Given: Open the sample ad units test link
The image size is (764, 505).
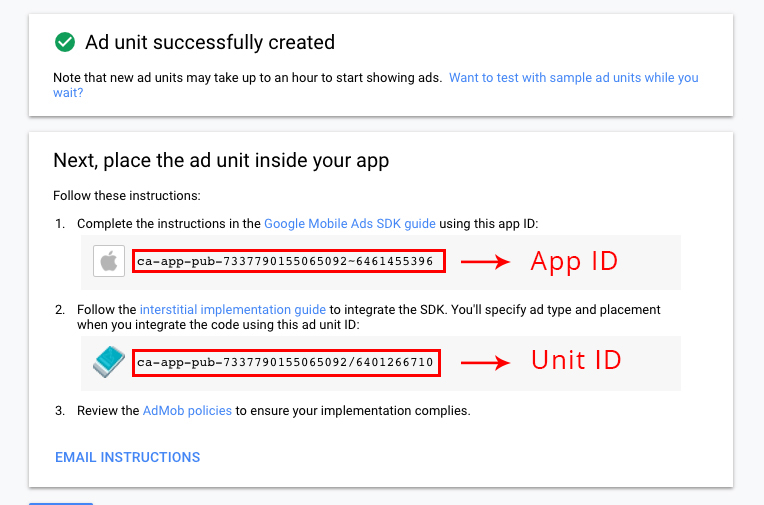Looking at the screenshot, I should tap(376, 85).
